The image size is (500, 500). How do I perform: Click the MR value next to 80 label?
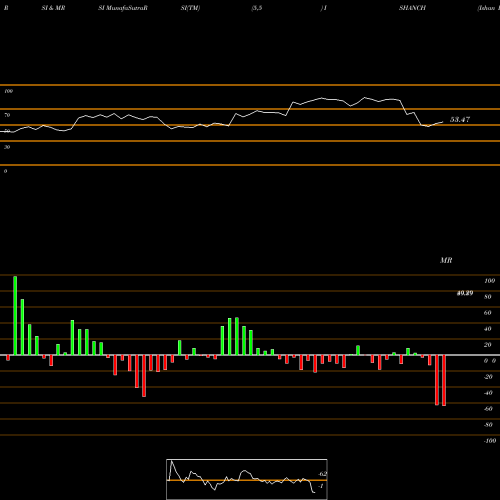pyautogui.click(x=465, y=293)
